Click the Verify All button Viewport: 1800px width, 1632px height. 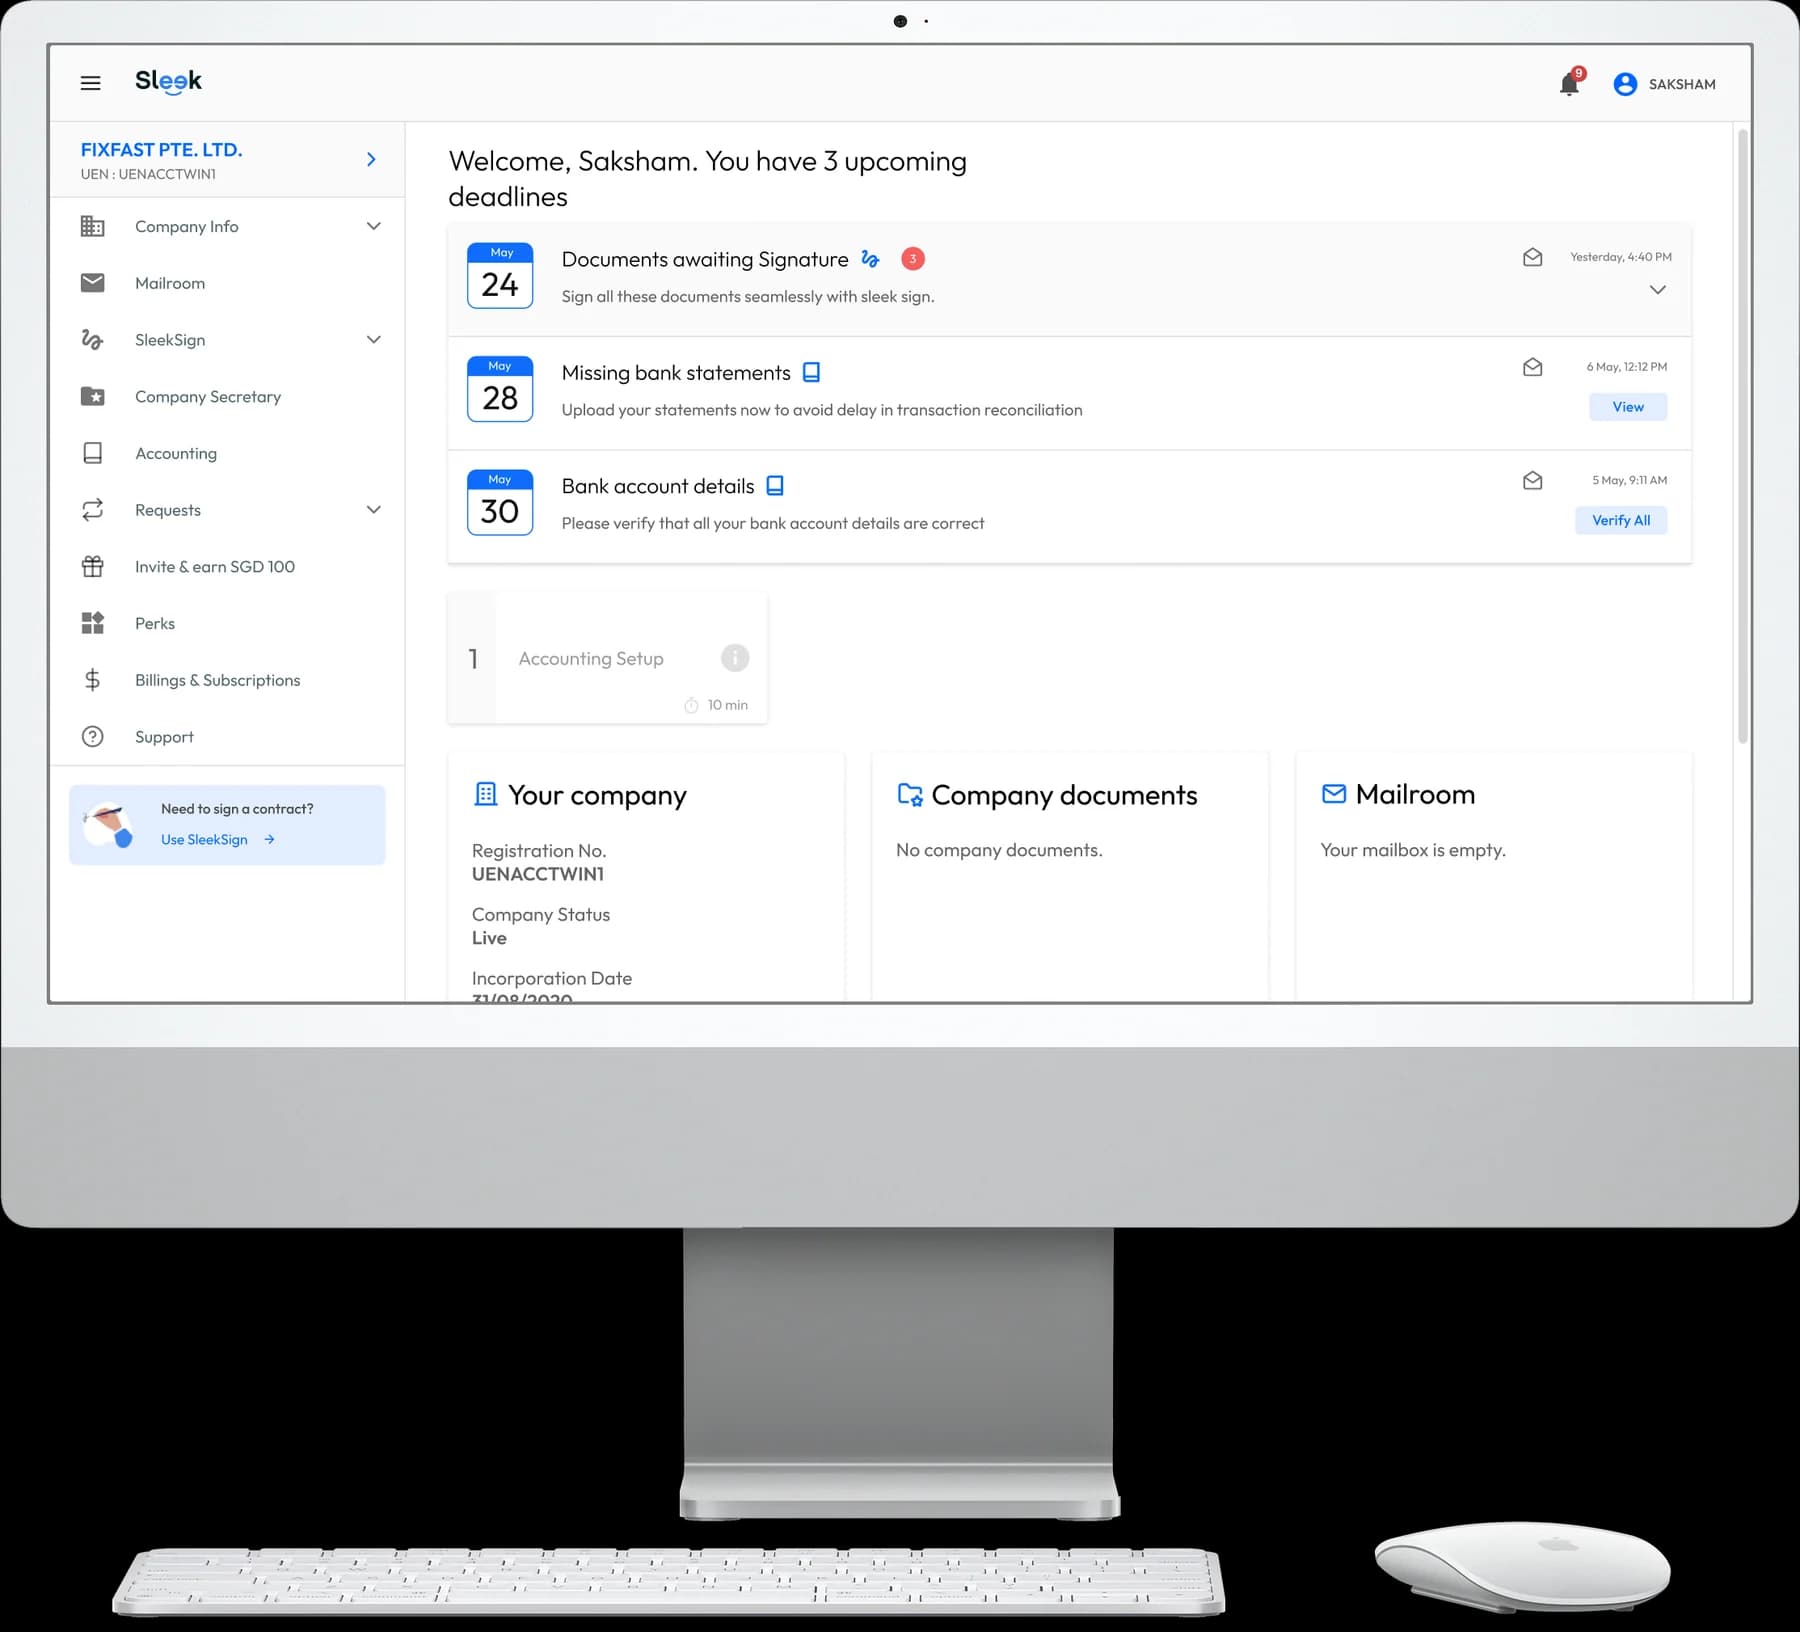(1621, 520)
